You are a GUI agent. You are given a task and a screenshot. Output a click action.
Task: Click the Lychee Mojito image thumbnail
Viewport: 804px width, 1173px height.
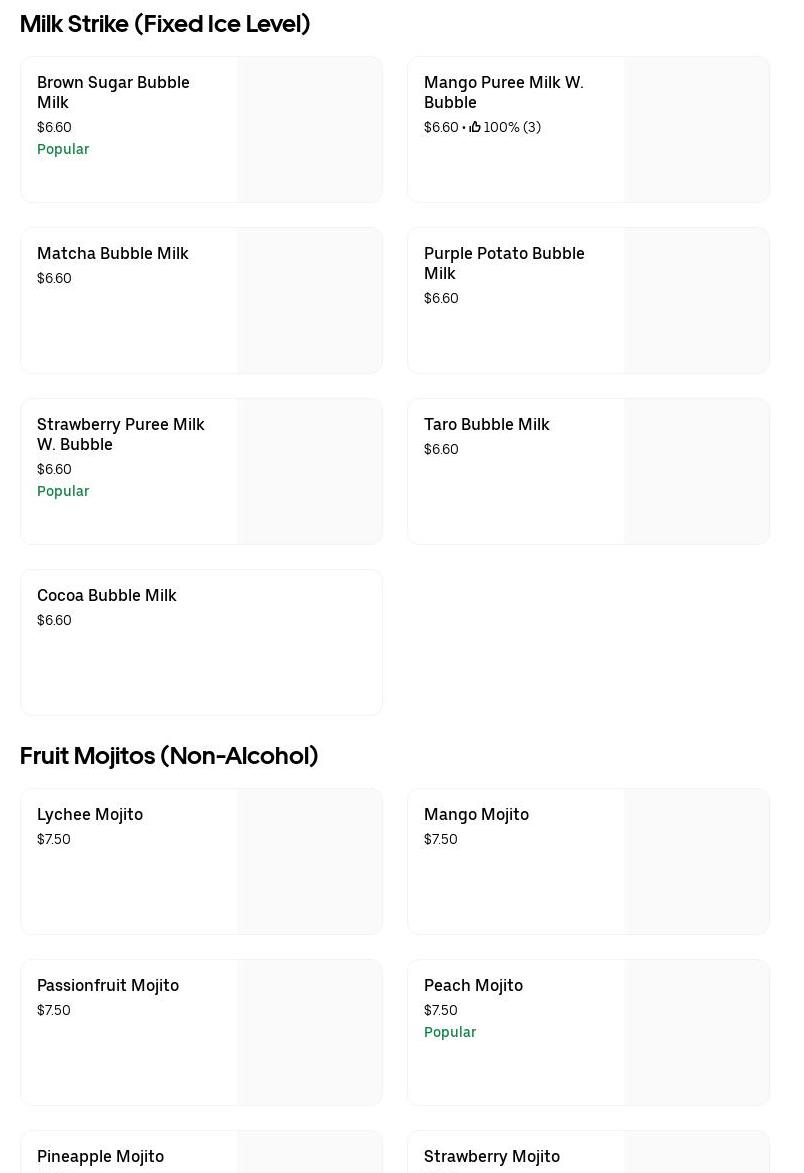[309, 862]
